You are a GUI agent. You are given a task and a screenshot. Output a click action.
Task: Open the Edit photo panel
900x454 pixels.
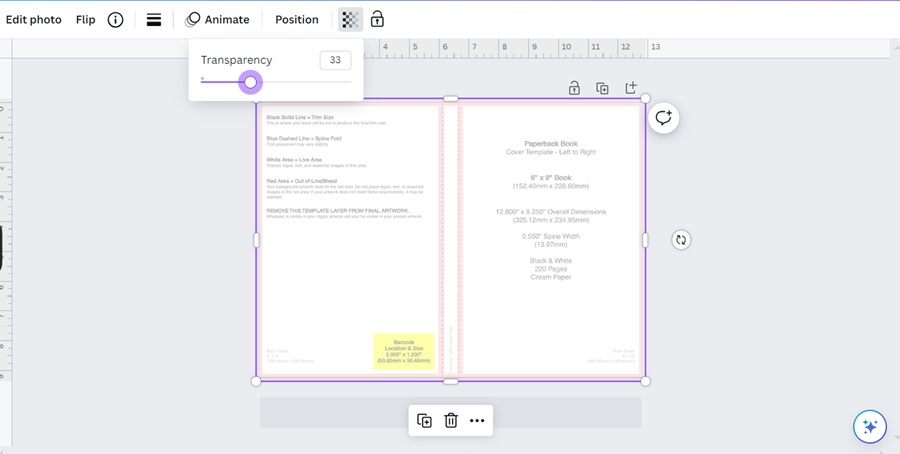pos(34,19)
